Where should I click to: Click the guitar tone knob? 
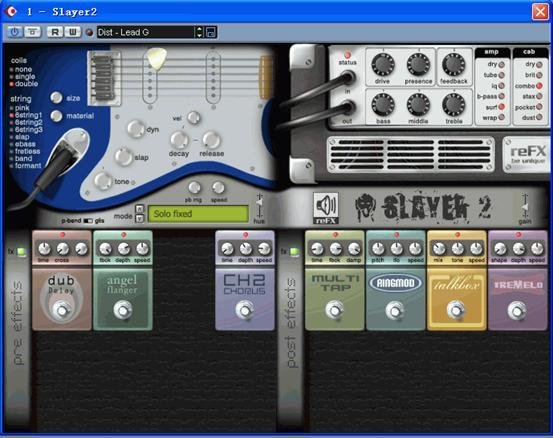pyautogui.click(x=103, y=181)
